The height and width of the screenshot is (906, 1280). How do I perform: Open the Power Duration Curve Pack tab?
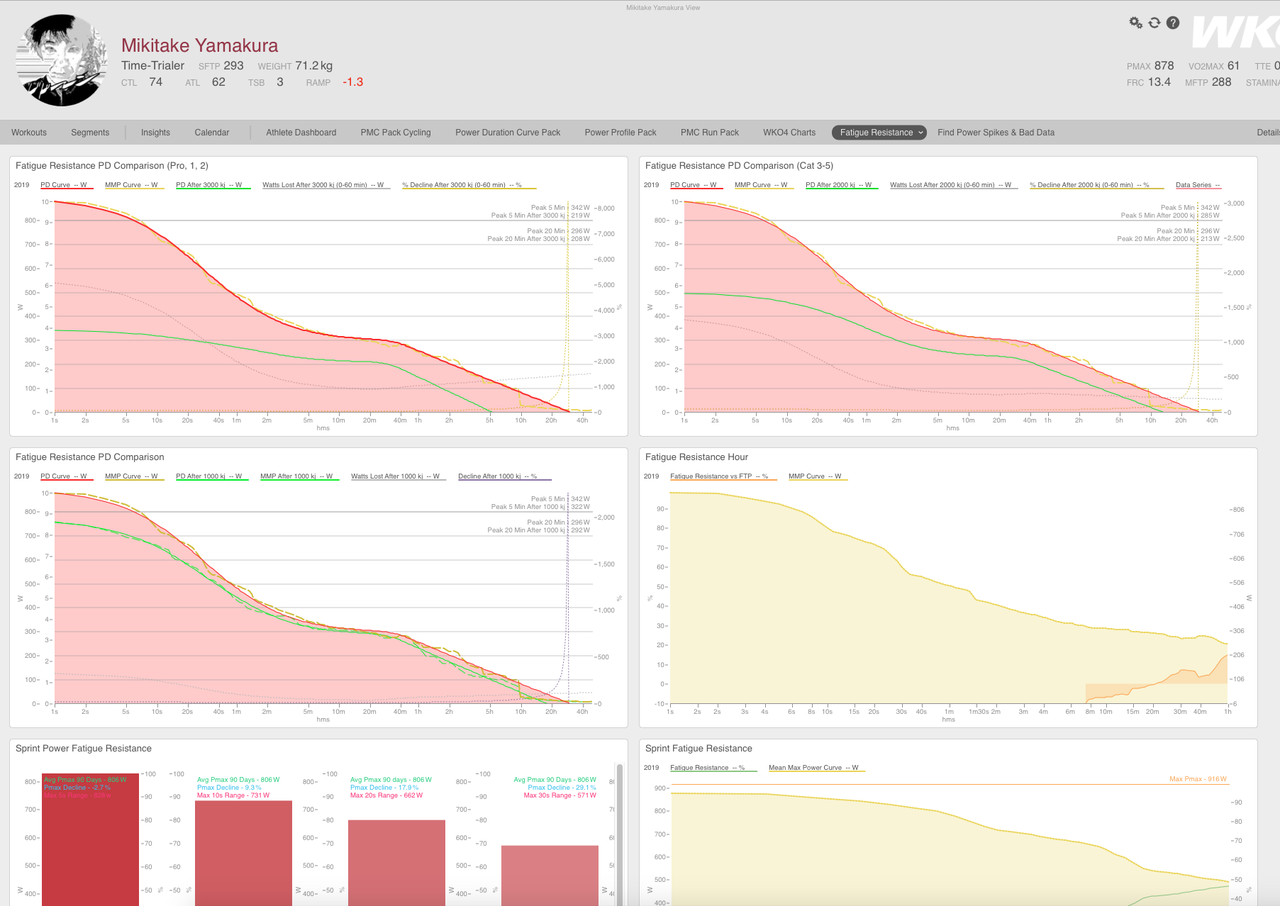[x=508, y=132]
